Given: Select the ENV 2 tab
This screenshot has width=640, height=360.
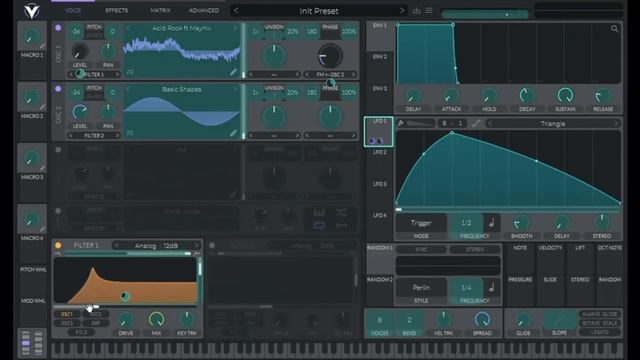Looking at the screenshot, I should pos(380,57).
